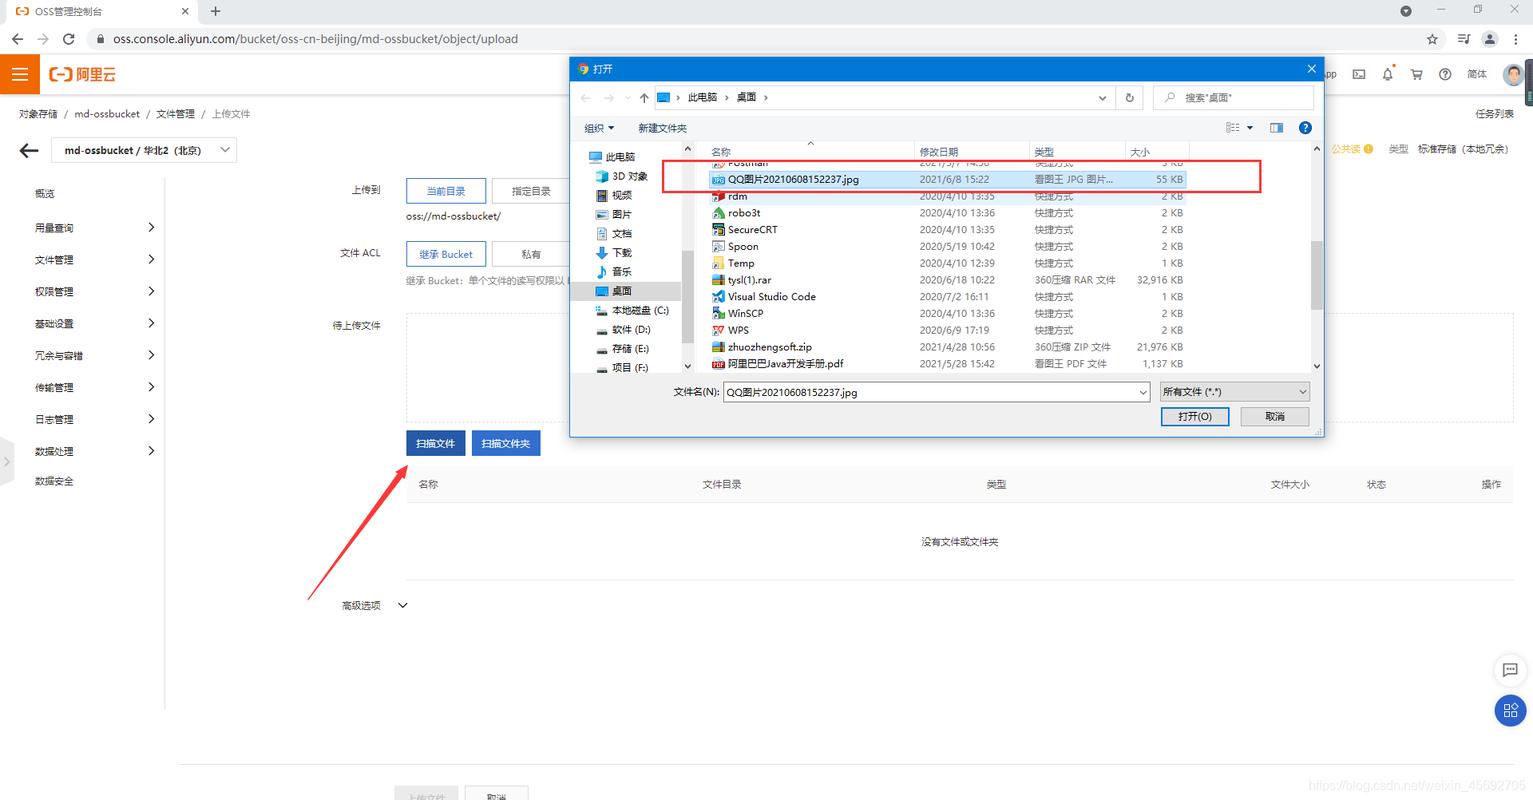The height and width of the screenshot is (800, 1533).
Task: Click the 扫描文件 button
Action: [436, 443]
